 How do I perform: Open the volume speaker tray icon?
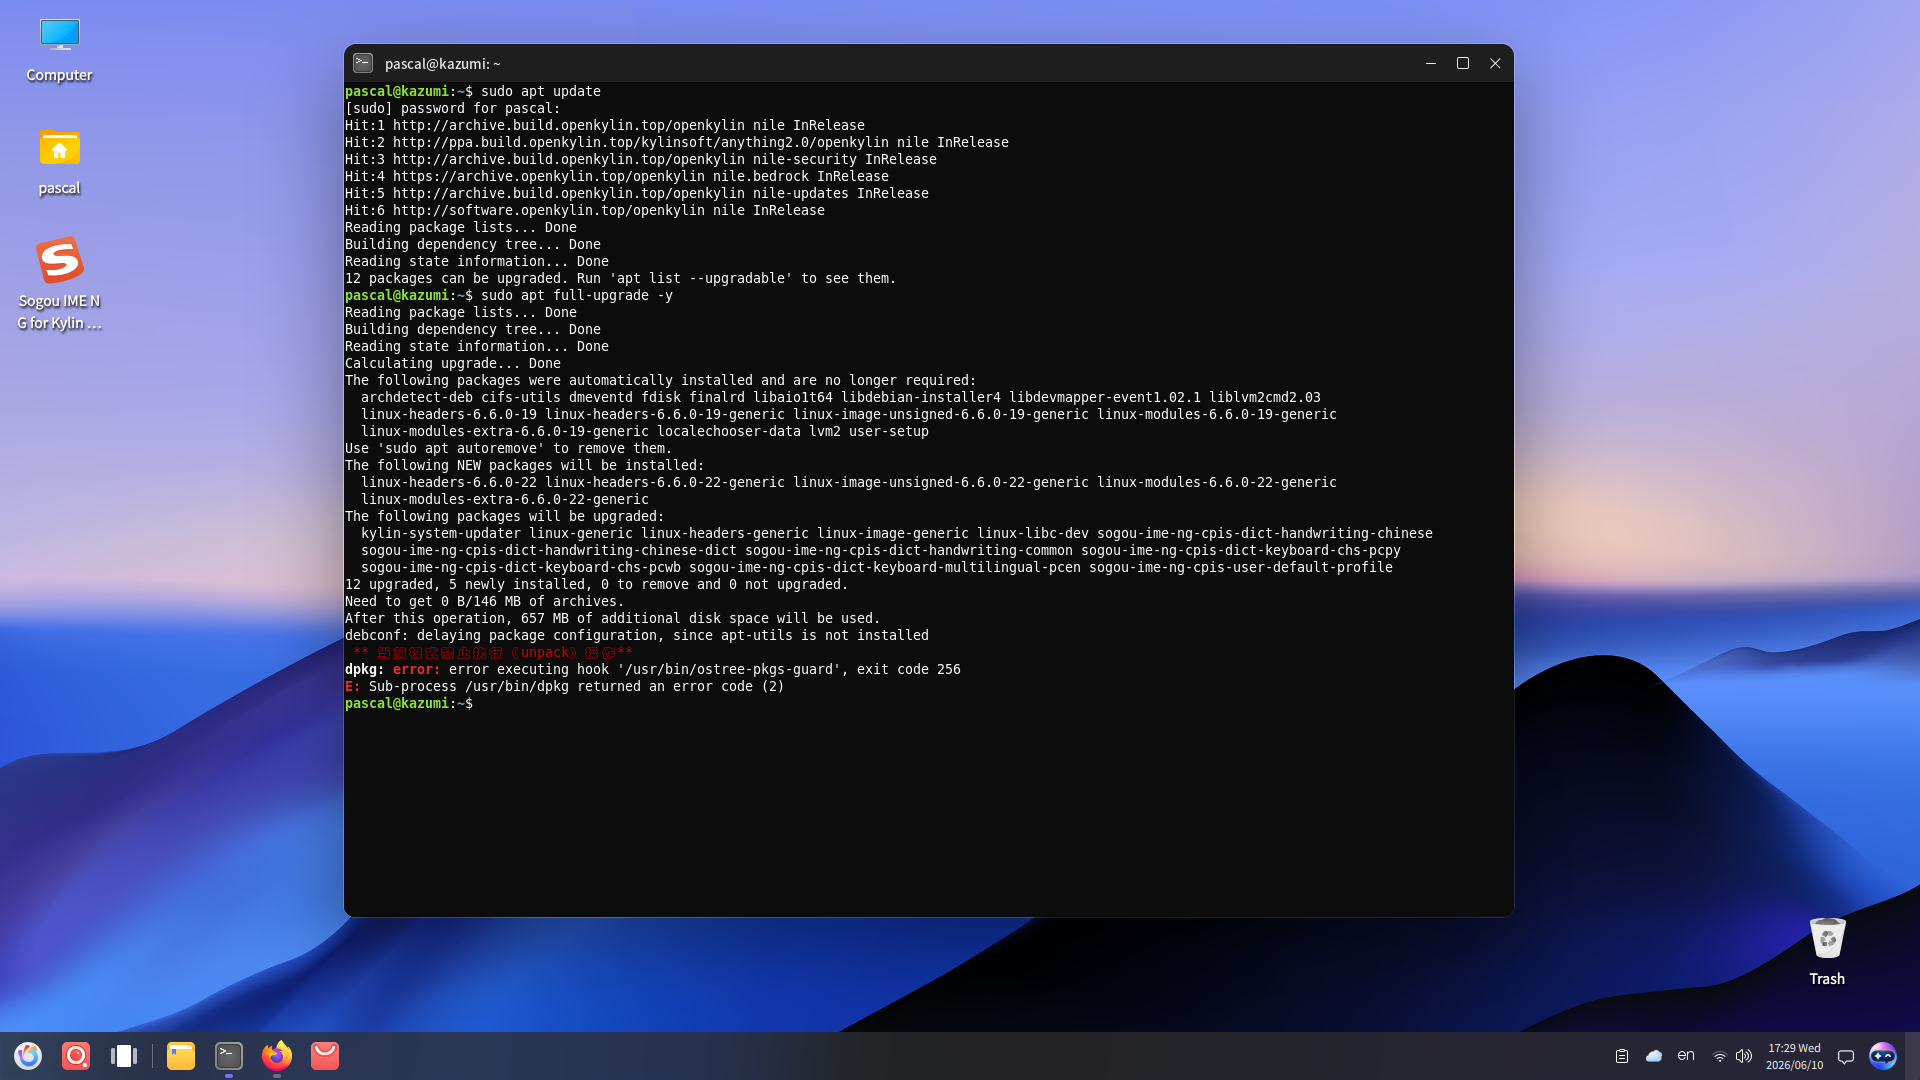tap(1744, 1056)
